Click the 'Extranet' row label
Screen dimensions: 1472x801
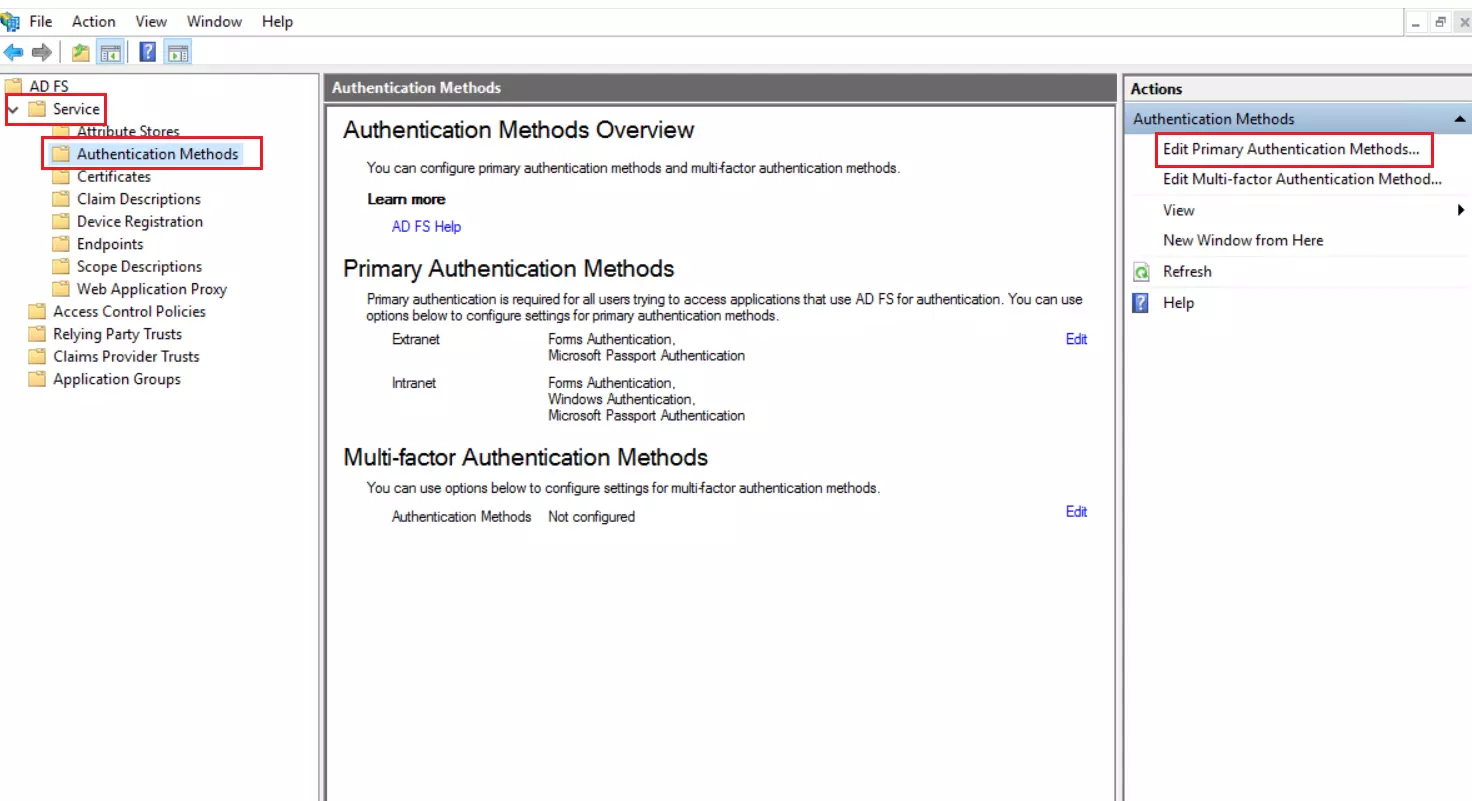point(416,339)
